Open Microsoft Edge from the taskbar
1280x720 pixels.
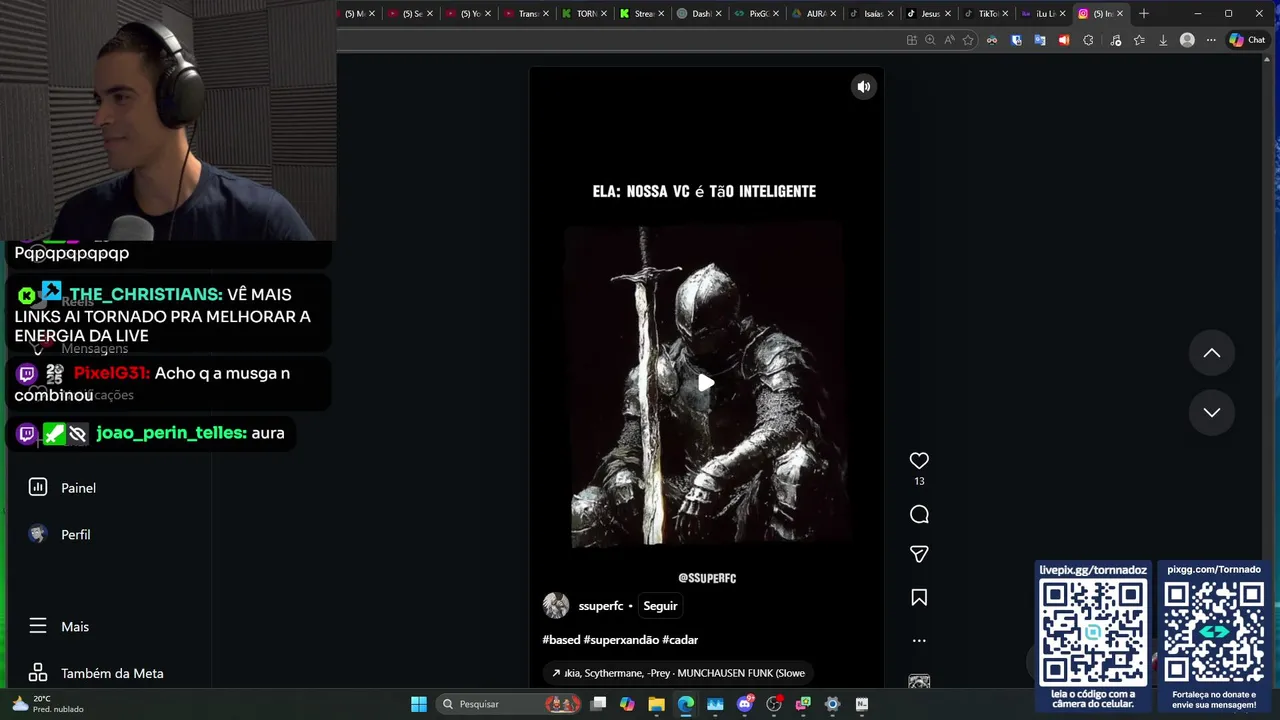point(686,704)
